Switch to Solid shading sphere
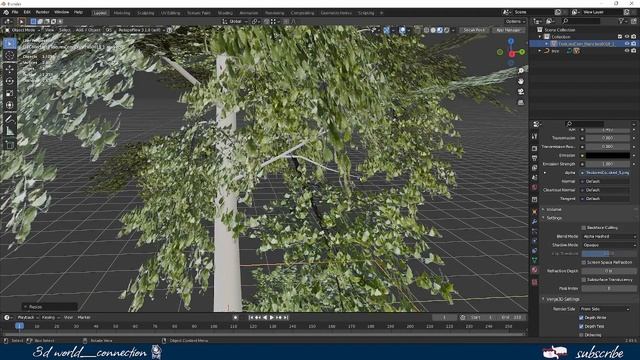Screen dimensions: 640x360 (433, 30)
